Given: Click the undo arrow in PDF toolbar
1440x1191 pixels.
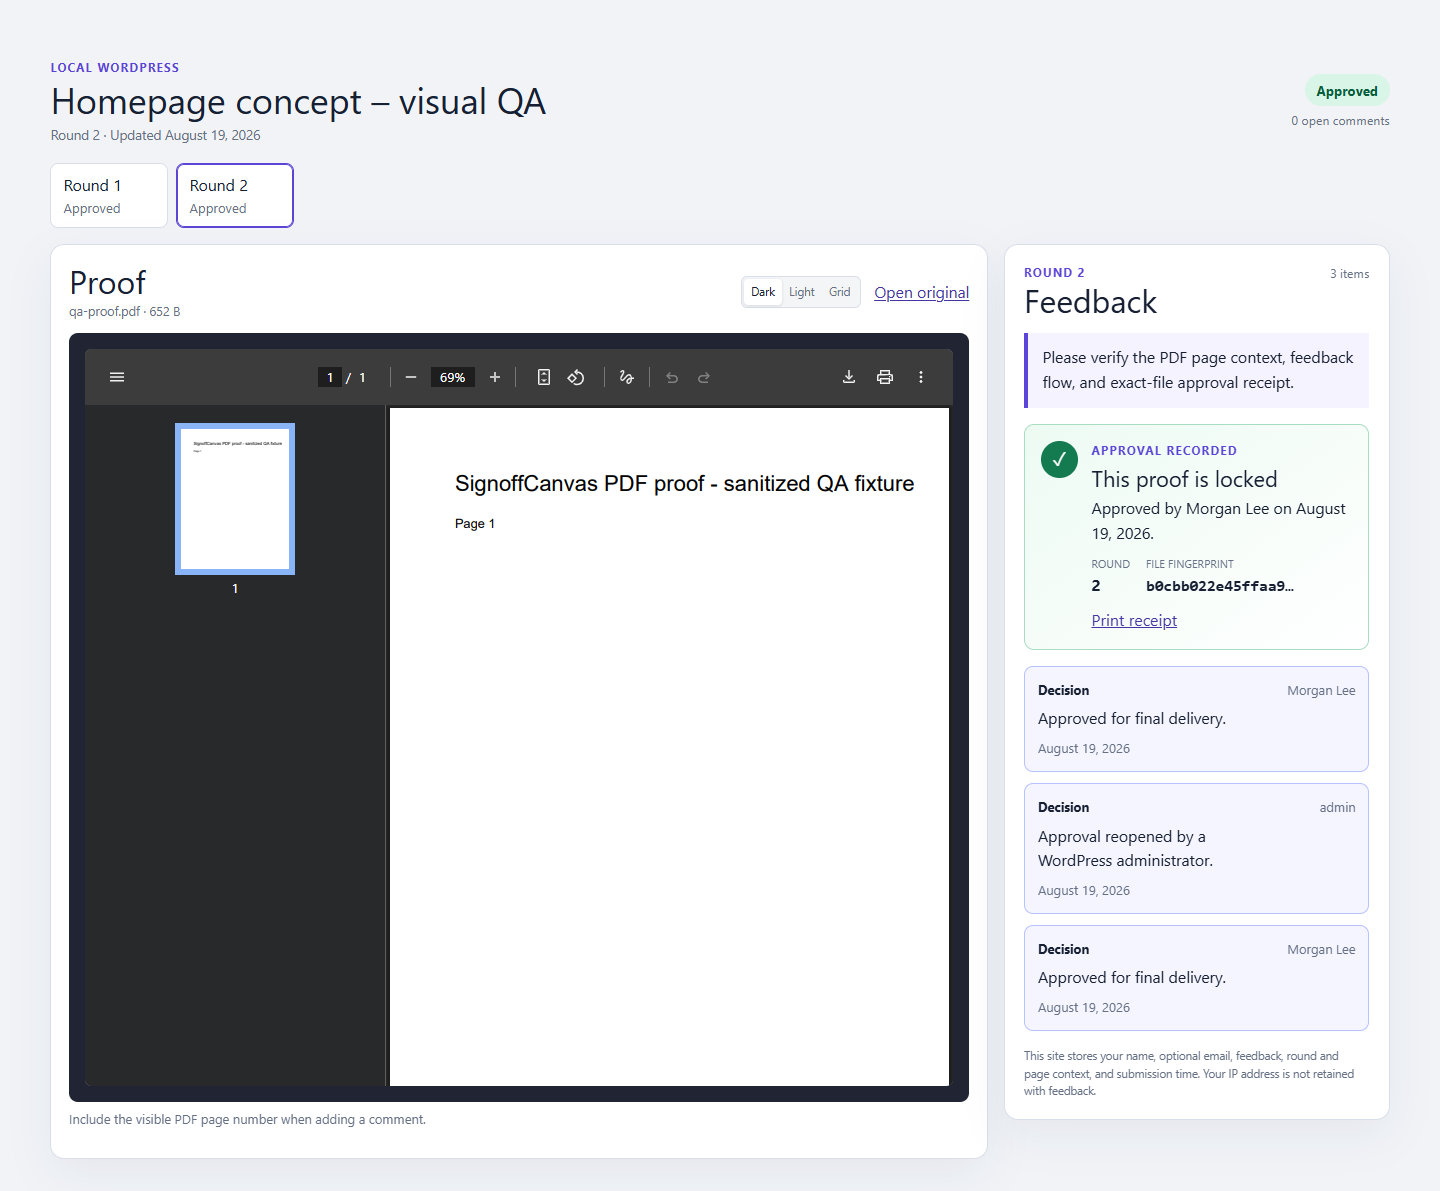Looking at the screenshot, I should [x=672, y=377].
